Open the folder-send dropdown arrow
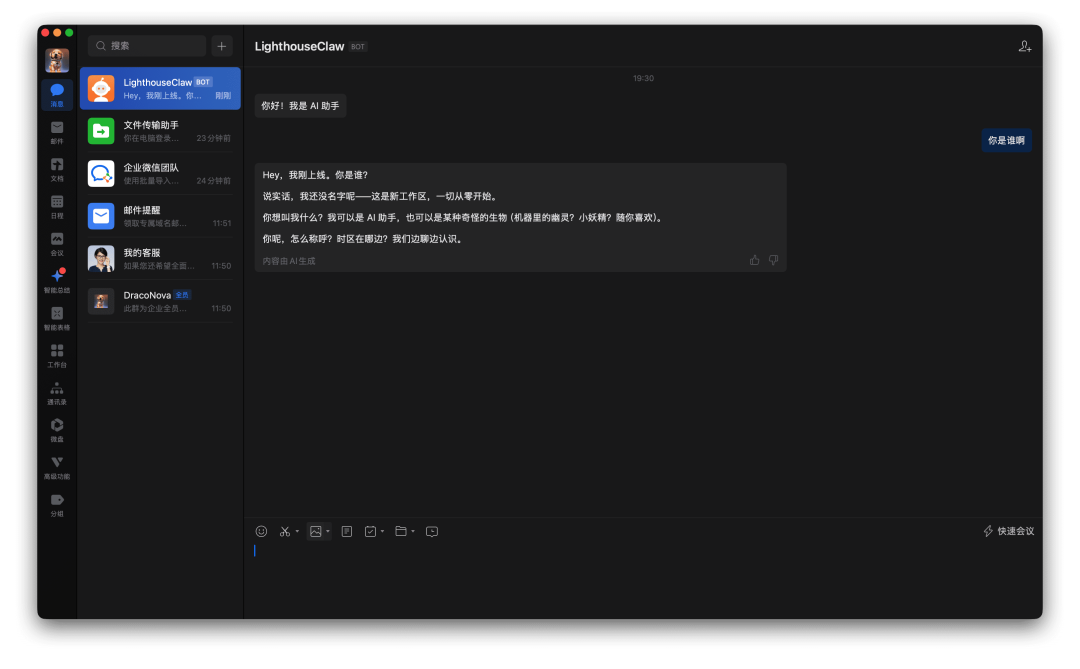Screen dimensions: 1080x669 [413, 531]
